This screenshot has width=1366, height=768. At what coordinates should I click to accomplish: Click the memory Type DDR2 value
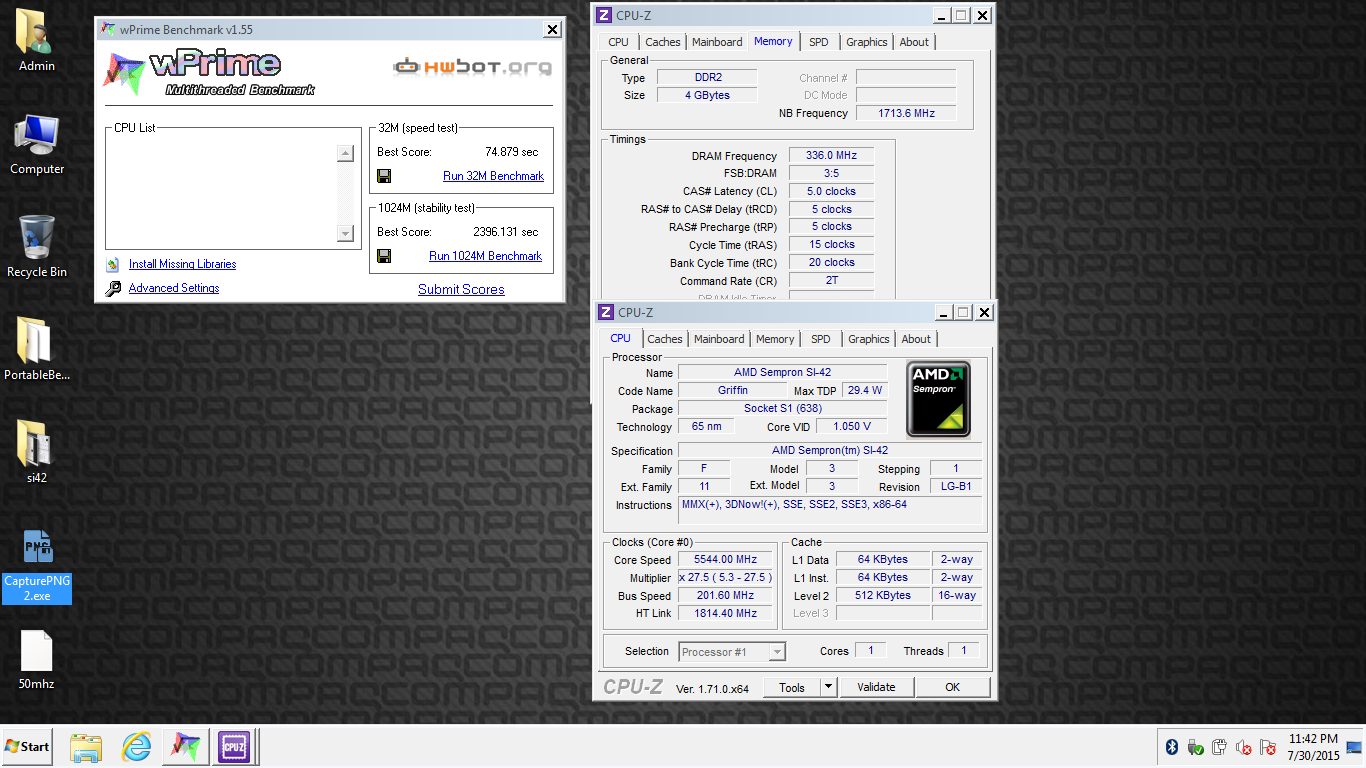[x=707, y=78]
